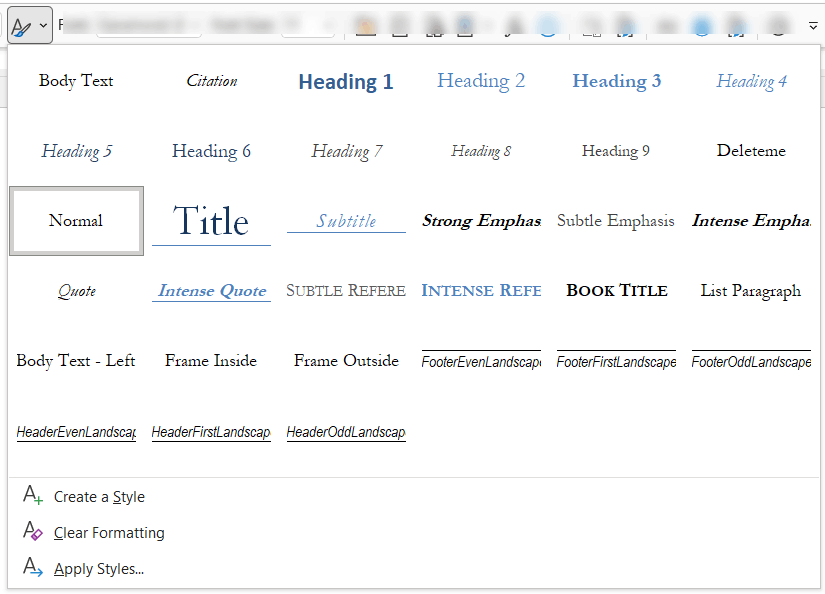Apply the Heading 6 style
Viewport: 825px width, 594px height.
pyautogui.click(x=212, y=151)
